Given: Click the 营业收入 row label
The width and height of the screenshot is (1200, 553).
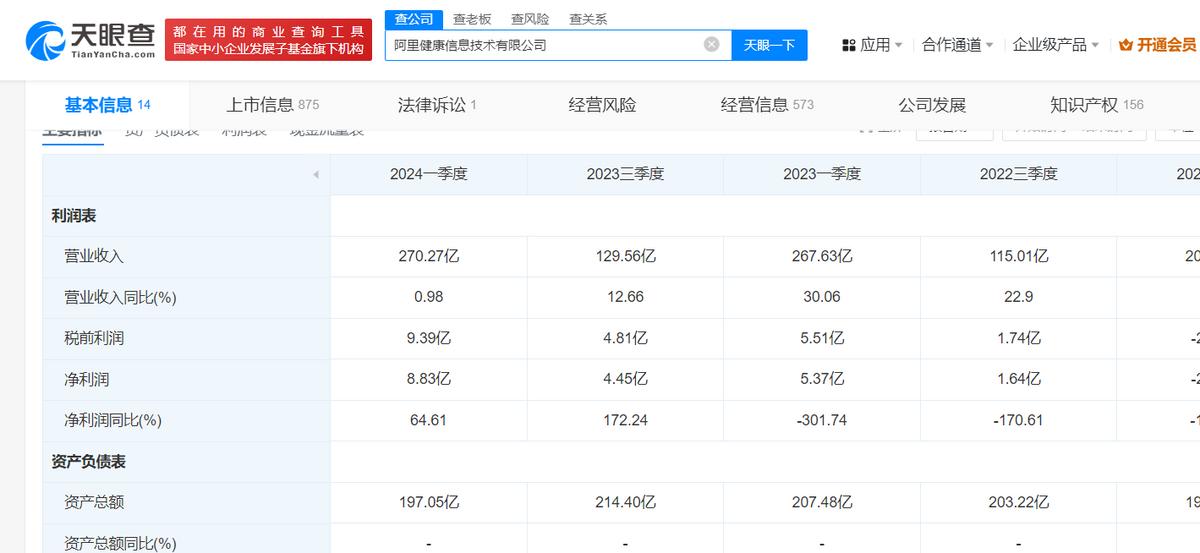Looking at the screenshot, I should point(94,256).
